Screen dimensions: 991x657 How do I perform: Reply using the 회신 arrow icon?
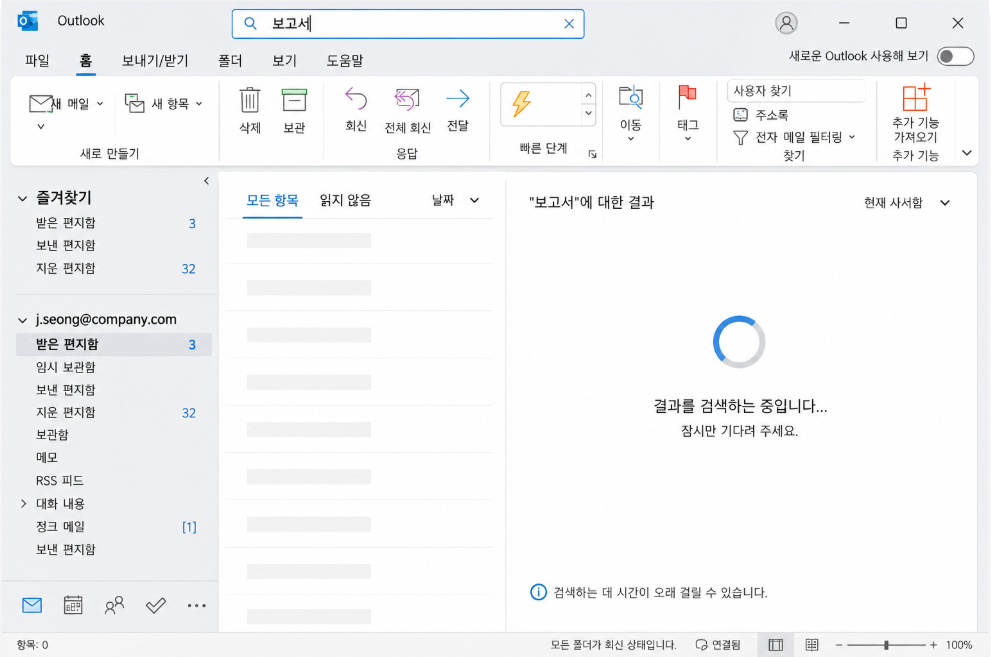(x=356, y=99)
